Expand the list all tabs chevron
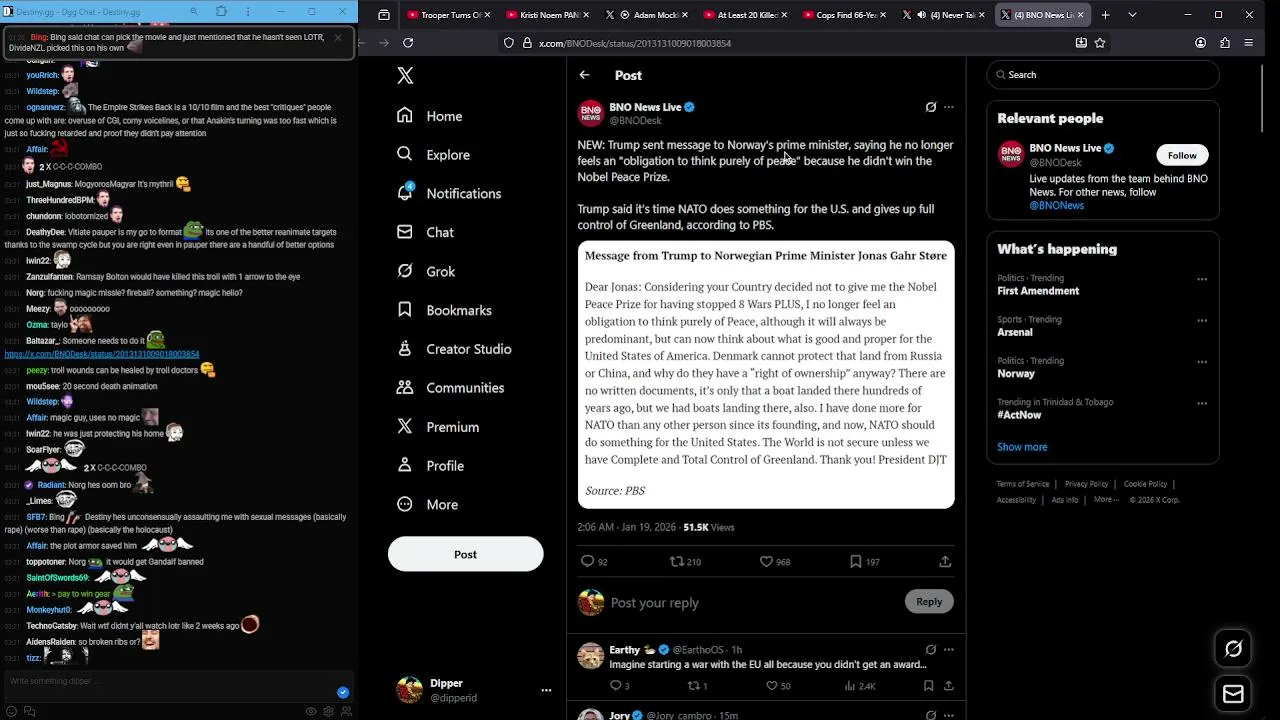This screenshot has height=720, width=1280. [x=1132, y=15]
